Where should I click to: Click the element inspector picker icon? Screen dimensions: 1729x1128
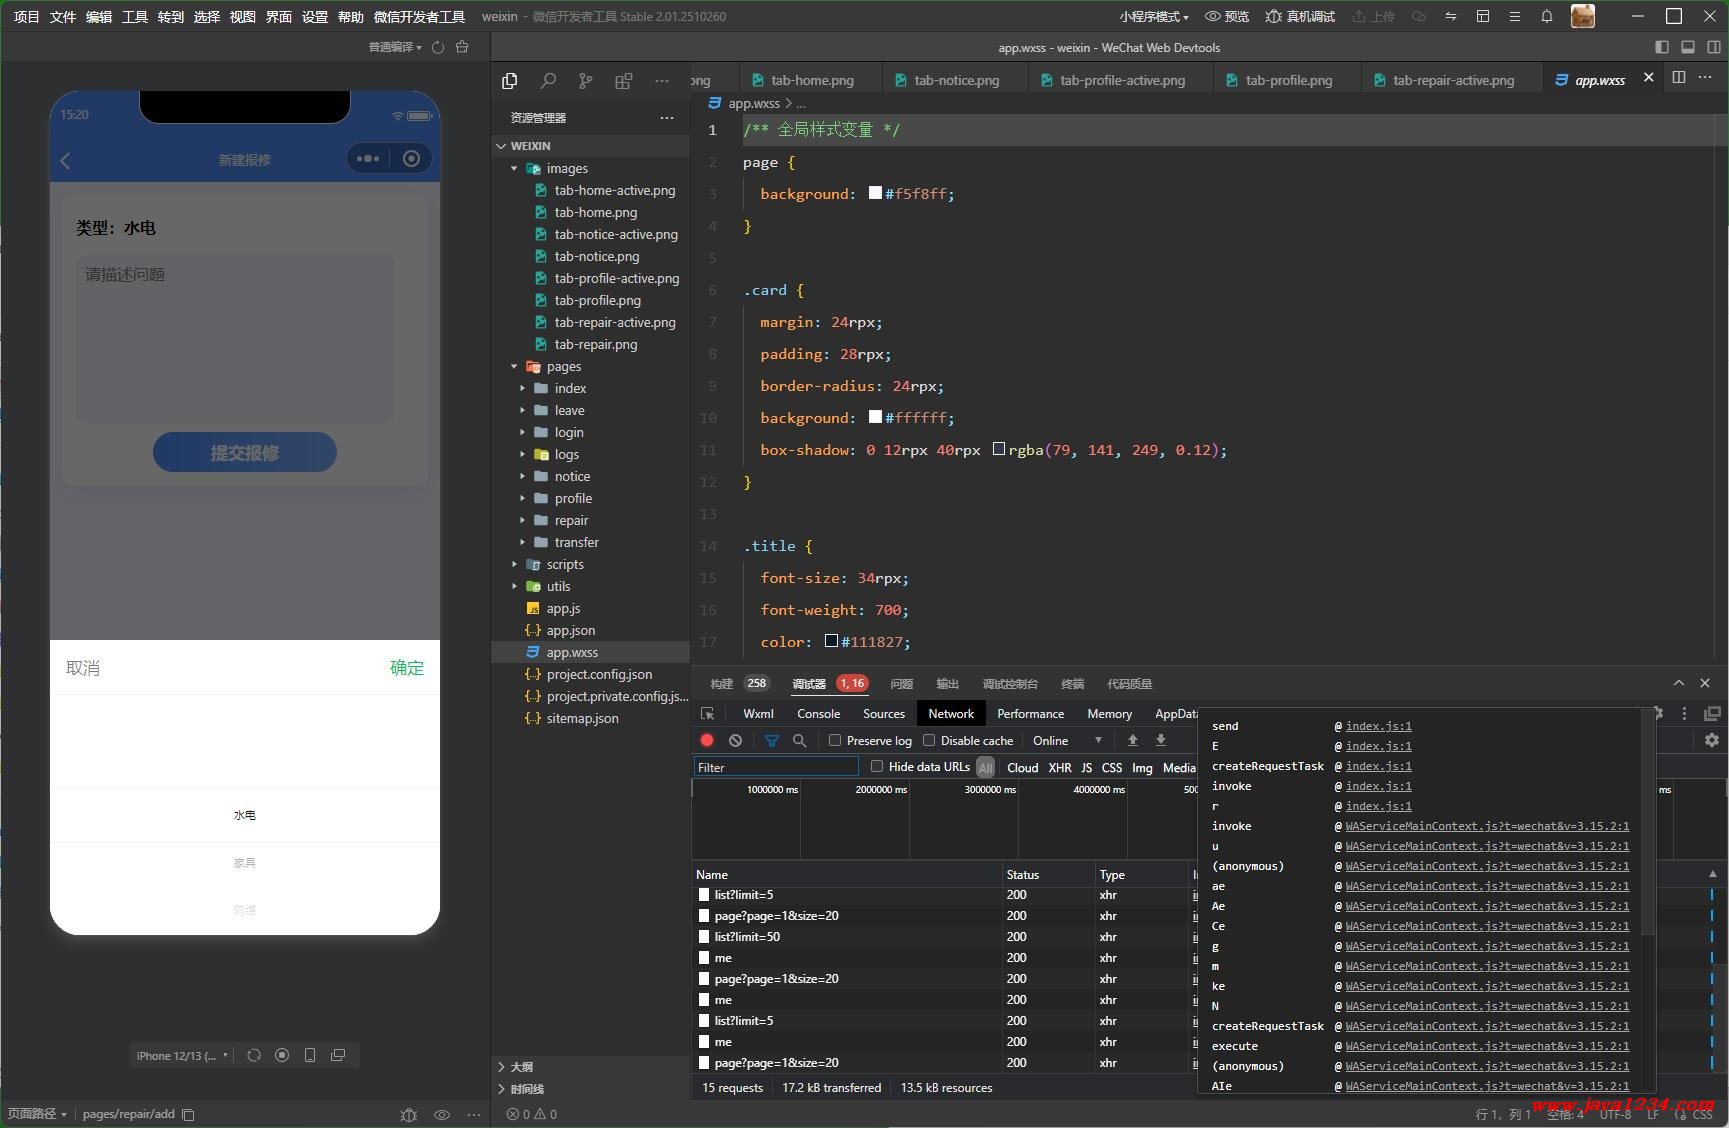point(708,713)
